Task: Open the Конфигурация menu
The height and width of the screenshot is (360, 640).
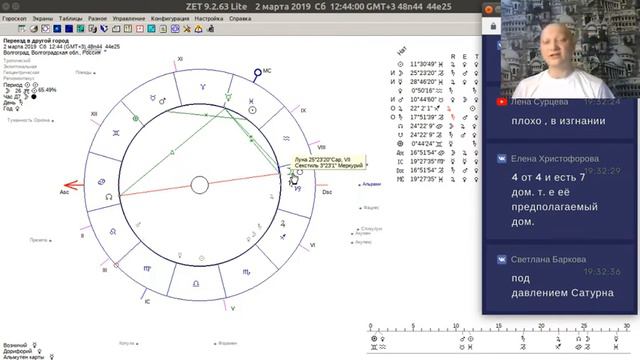Action: pyautogui.click(x=170, y=19)
